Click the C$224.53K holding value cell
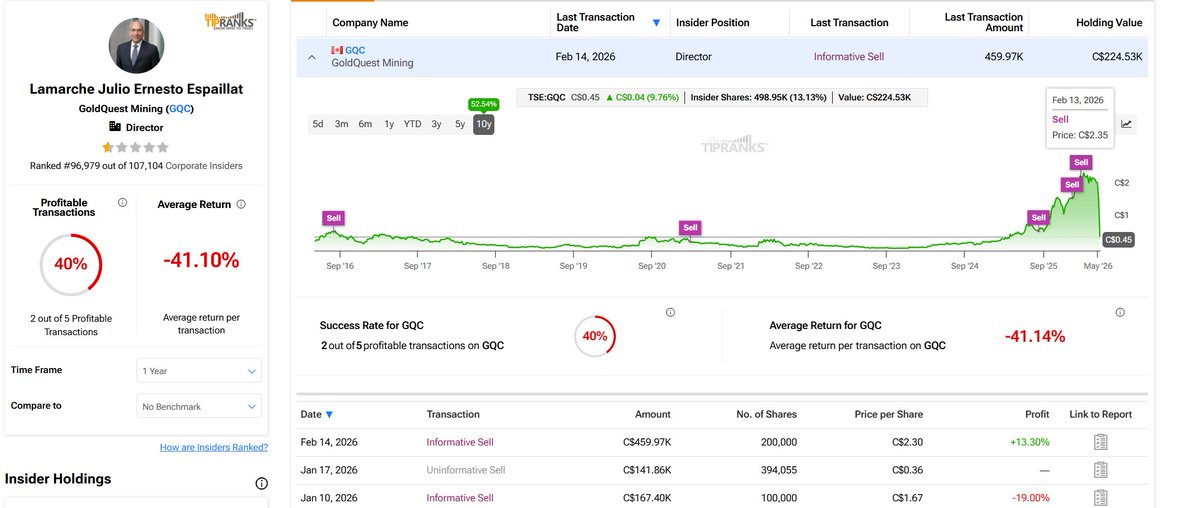This screenshot has height=508, width=1200. coord(1115,57)
